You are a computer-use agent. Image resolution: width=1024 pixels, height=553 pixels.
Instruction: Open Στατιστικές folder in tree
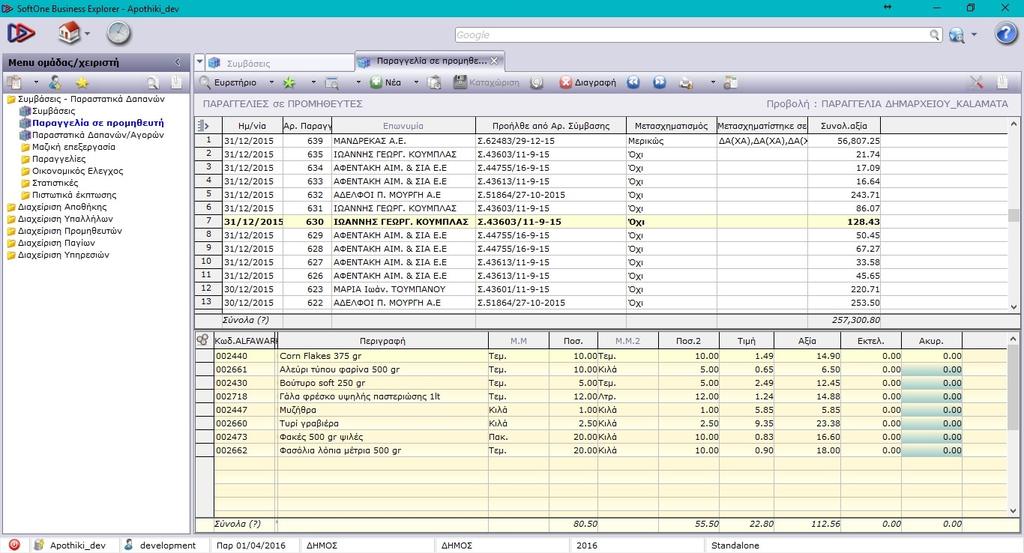coord(55,183)
